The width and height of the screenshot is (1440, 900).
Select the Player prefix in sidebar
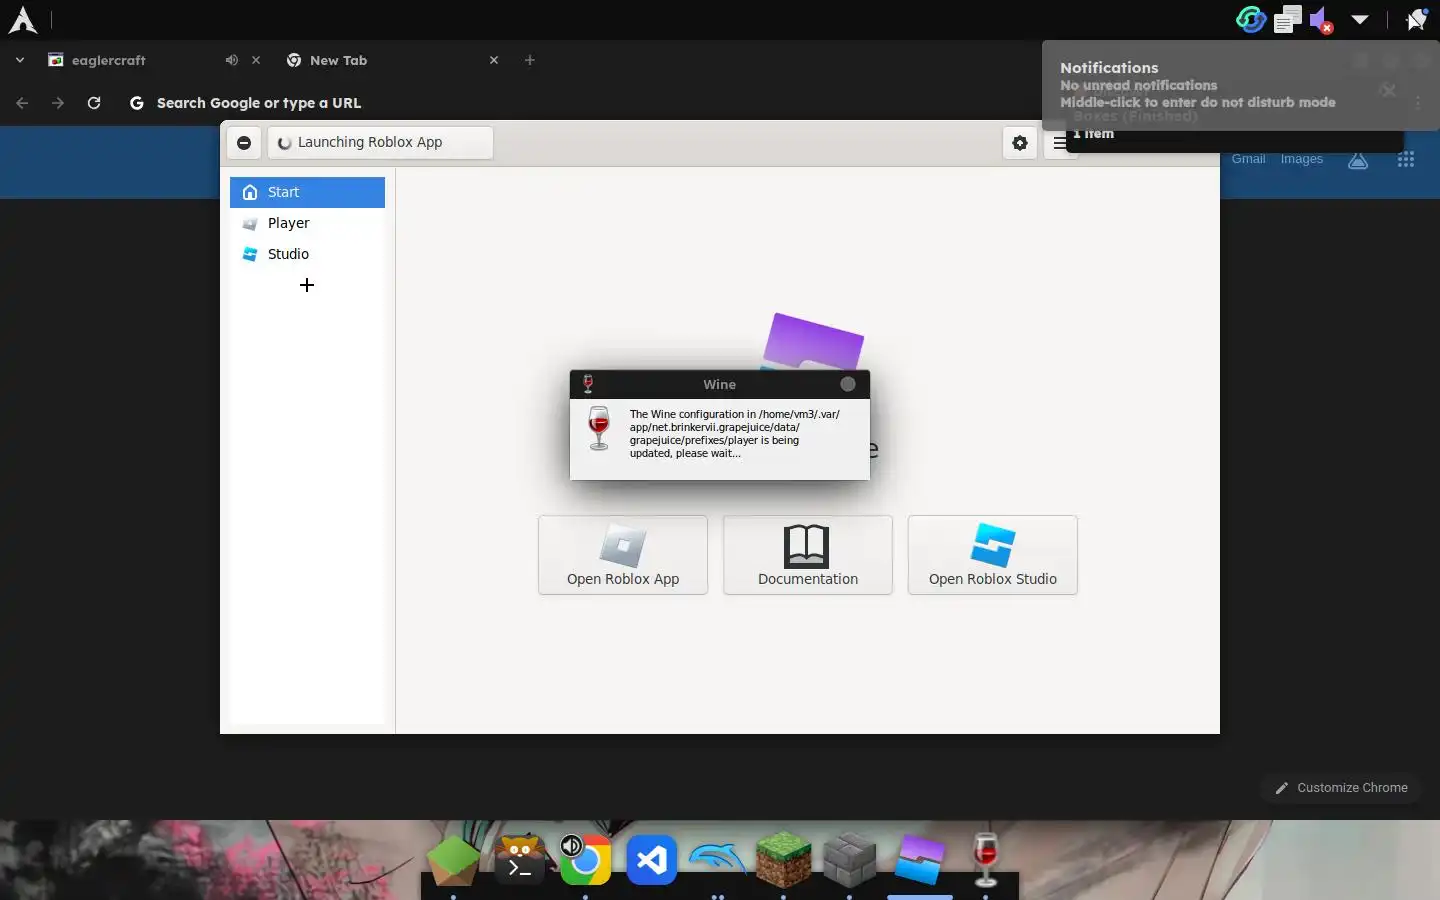[307, 223]
